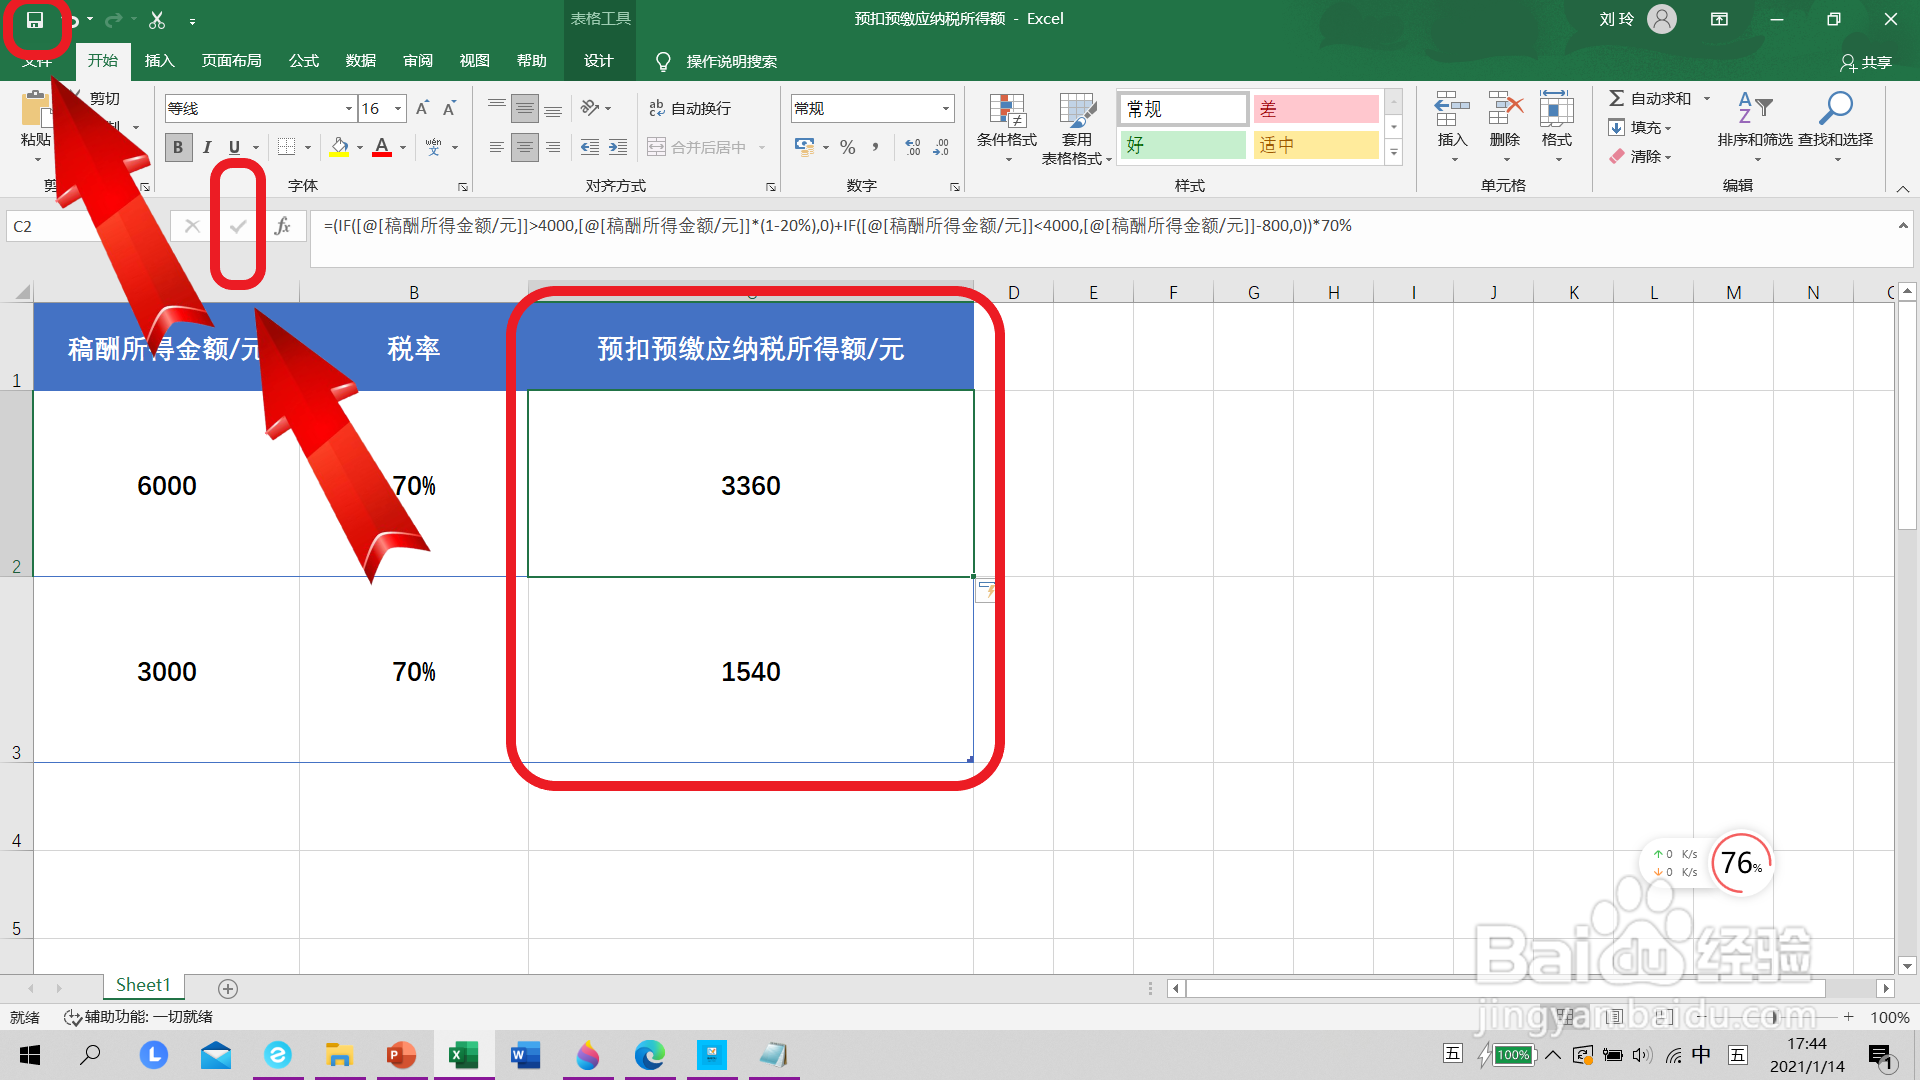This screenshot has height=1080, width=1920.
Task: Select cell containing 1540
Action: pos(751,671)
